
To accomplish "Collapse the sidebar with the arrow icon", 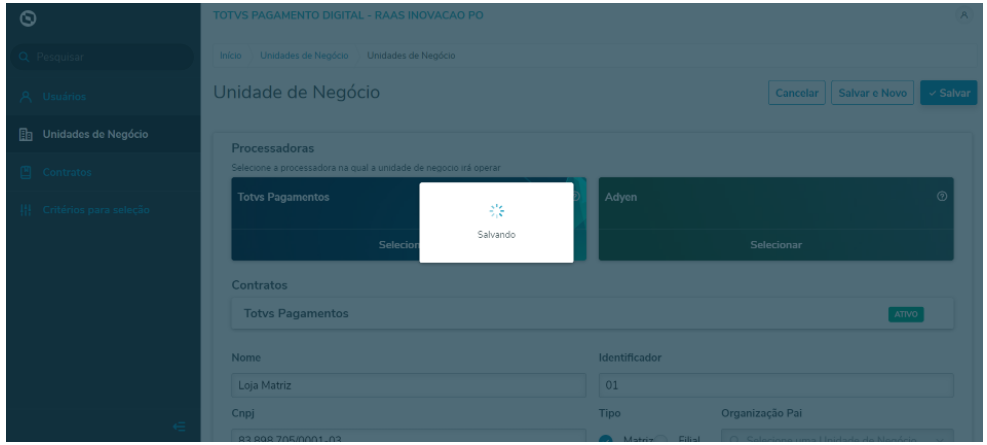I will (179, 427).
